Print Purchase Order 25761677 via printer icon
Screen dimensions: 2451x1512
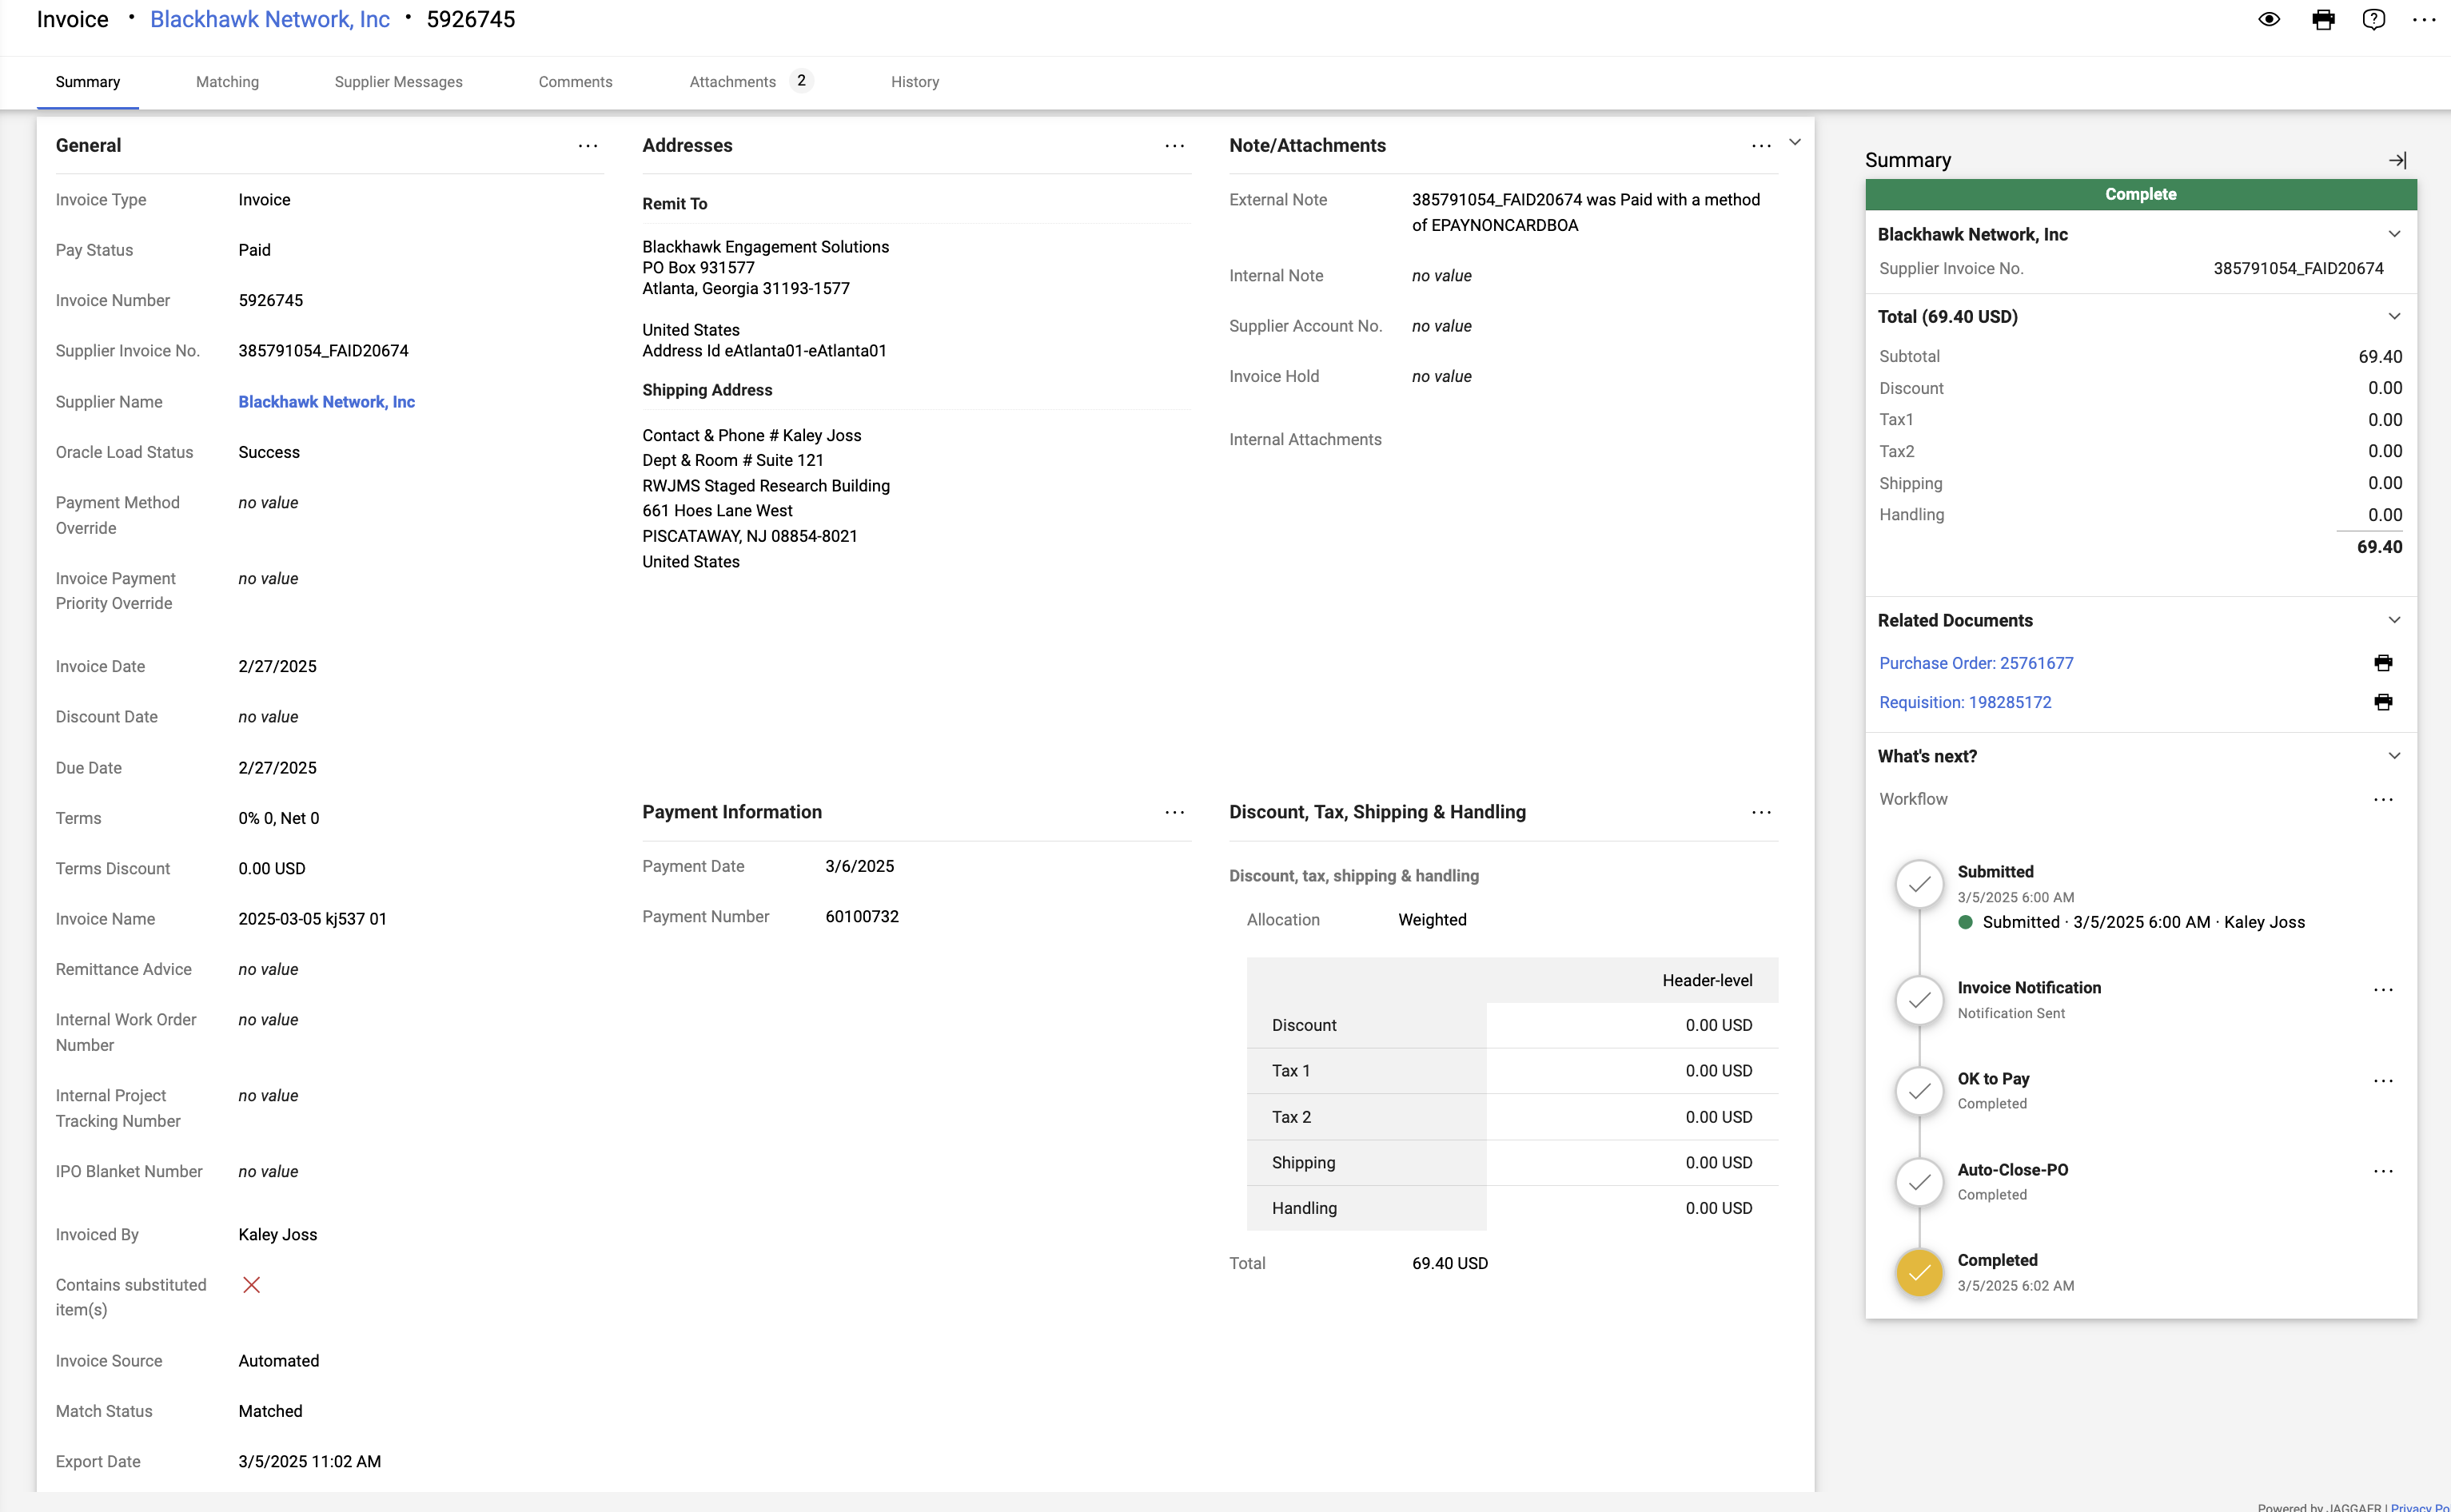pyautogui.click(x=2383, y=663)
